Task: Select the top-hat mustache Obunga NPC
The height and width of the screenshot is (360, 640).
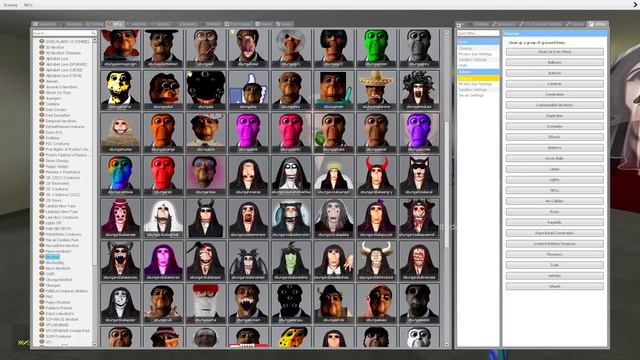Action: pos(163,48)
